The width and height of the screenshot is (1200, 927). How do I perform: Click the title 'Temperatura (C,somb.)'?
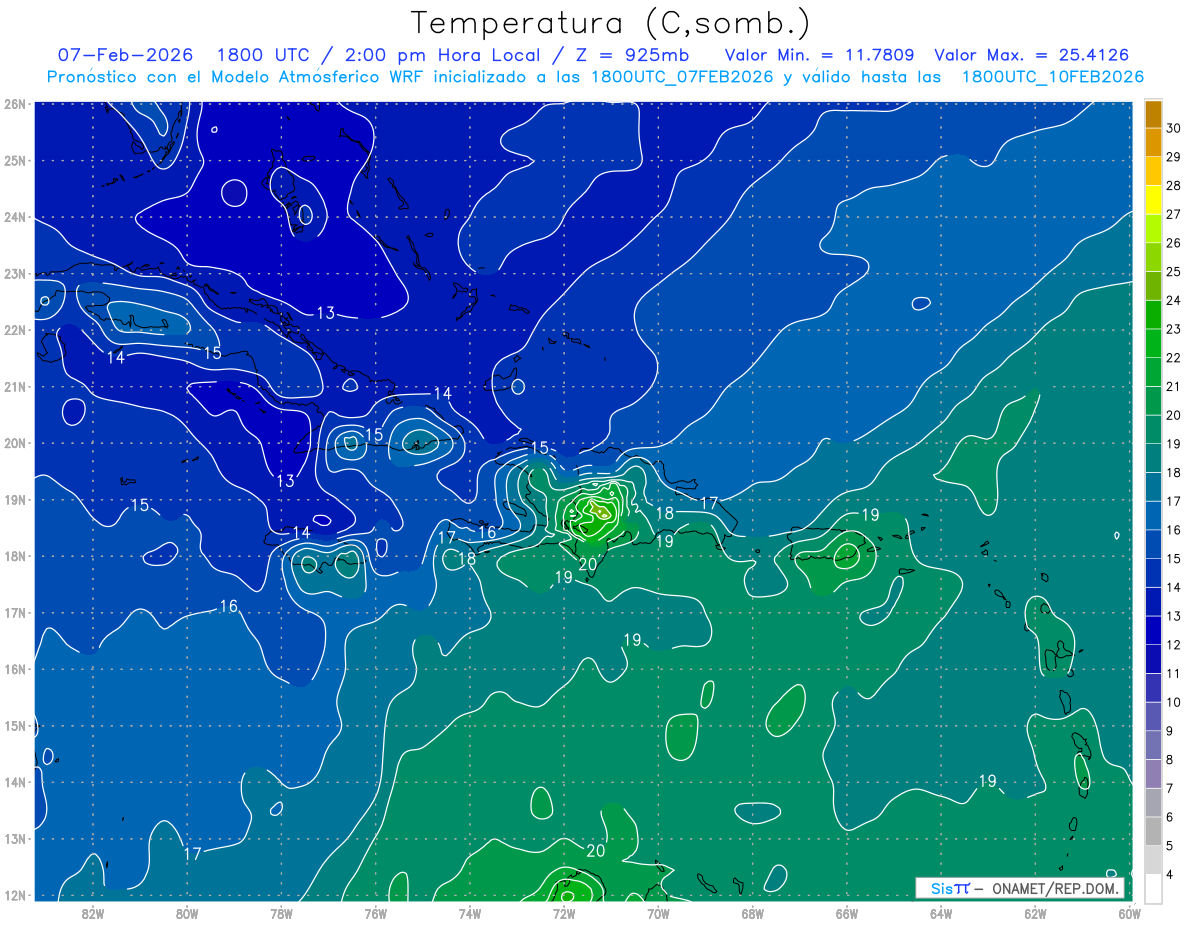click(x=612, y=23)
